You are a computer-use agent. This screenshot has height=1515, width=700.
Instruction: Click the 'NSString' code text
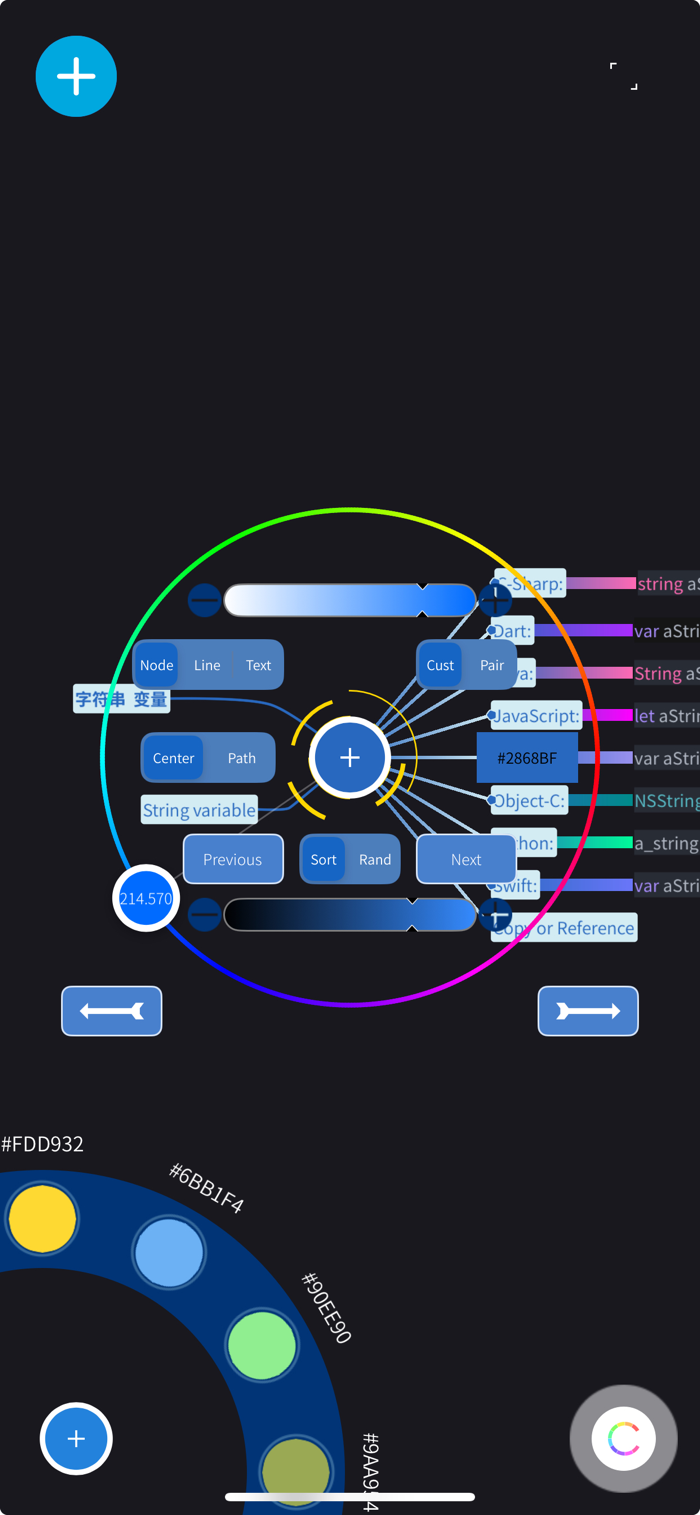pyautogui.click(x=667, y=800)
